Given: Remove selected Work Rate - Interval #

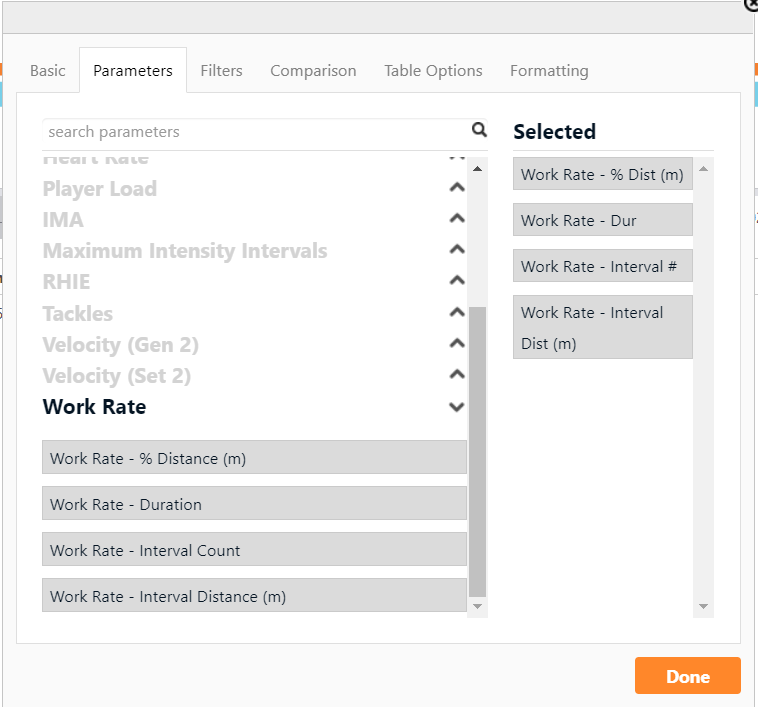Looking at the screenshot, I should [603, 265].
